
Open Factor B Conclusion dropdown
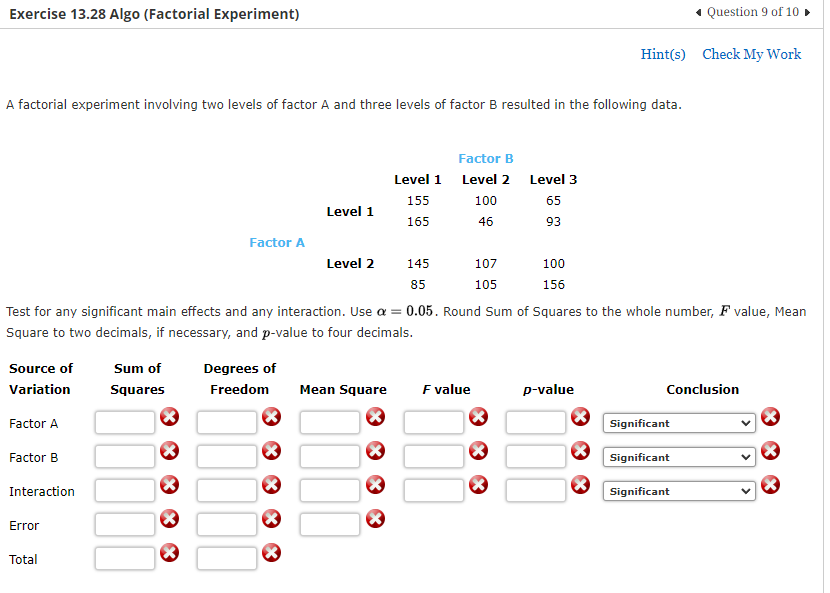pos(679,457)
